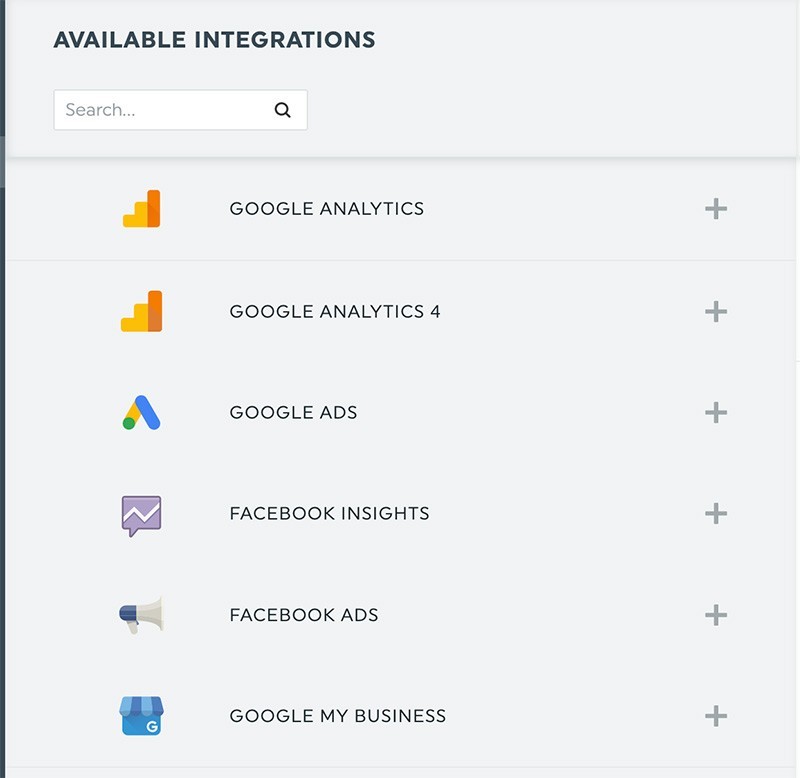Select the Google Analytics label text

click(x=327, y=209)
